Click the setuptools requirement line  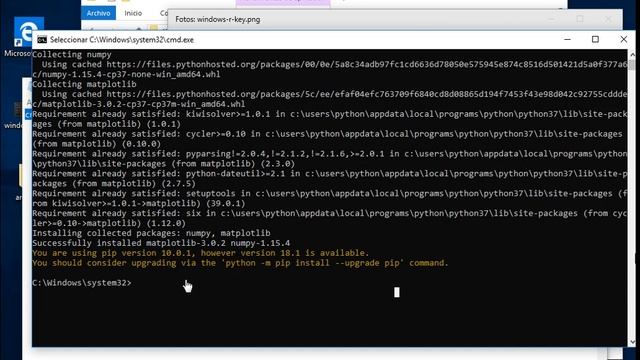330,193
